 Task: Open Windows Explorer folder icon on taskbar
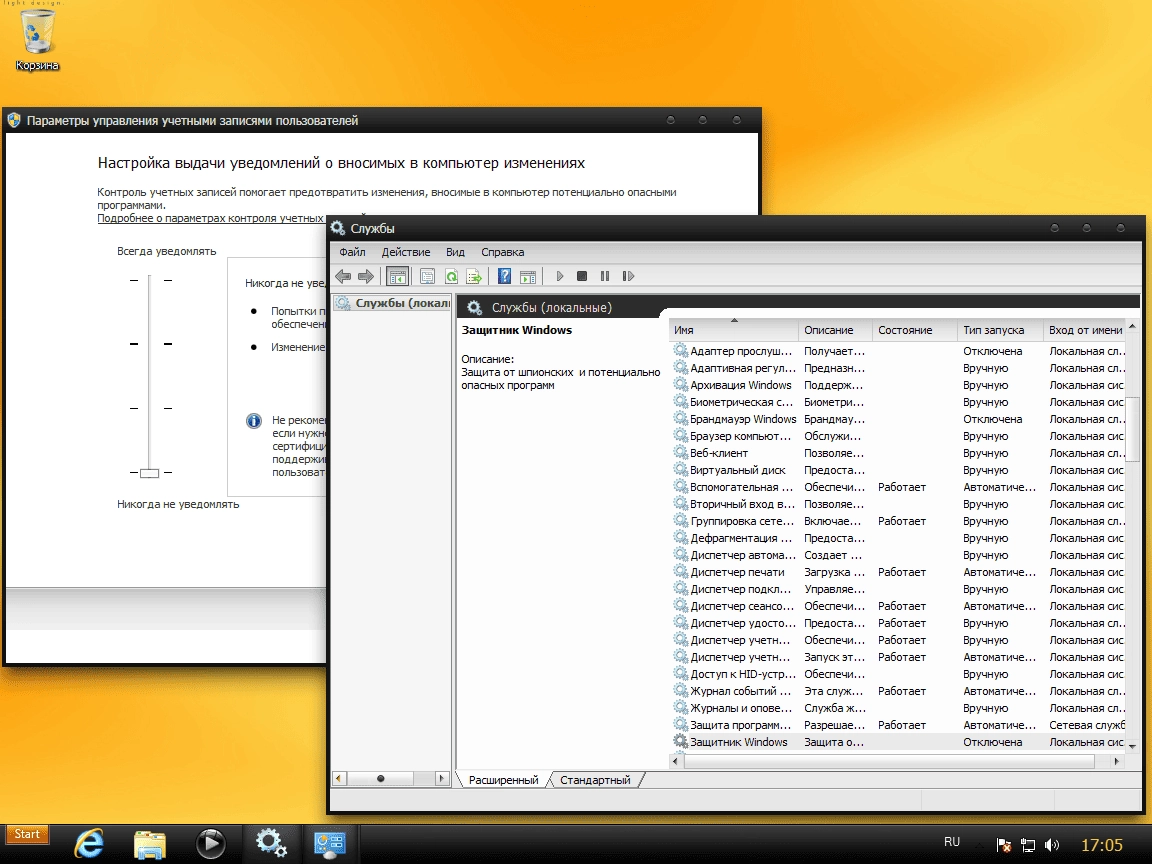pyautogui.click(x=150, y=843)
